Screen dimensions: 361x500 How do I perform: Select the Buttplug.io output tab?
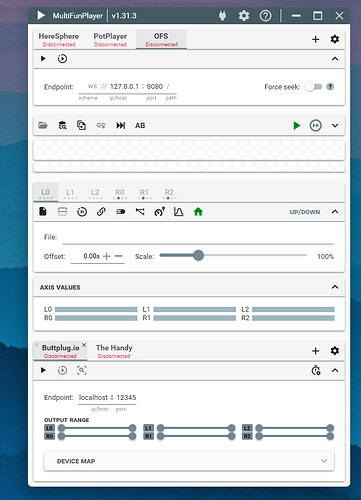(x=60, y=351)
